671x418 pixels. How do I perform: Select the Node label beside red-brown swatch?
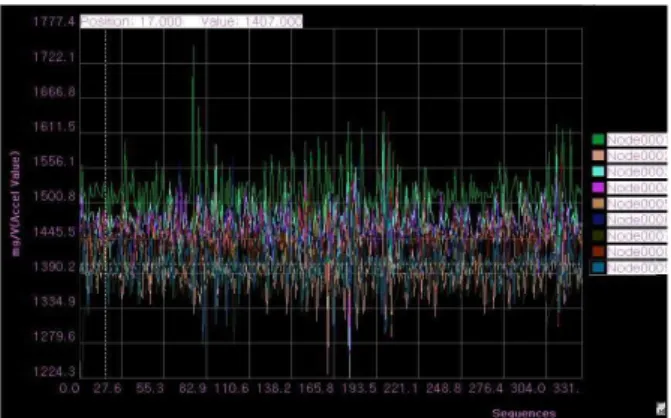[637, 252]
